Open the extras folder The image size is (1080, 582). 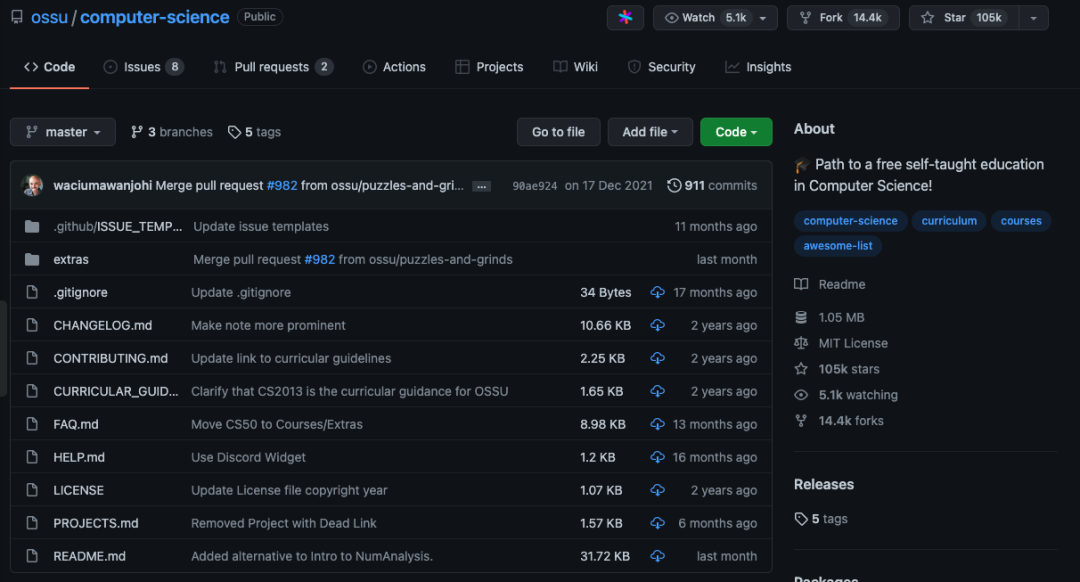pos(71,260)
